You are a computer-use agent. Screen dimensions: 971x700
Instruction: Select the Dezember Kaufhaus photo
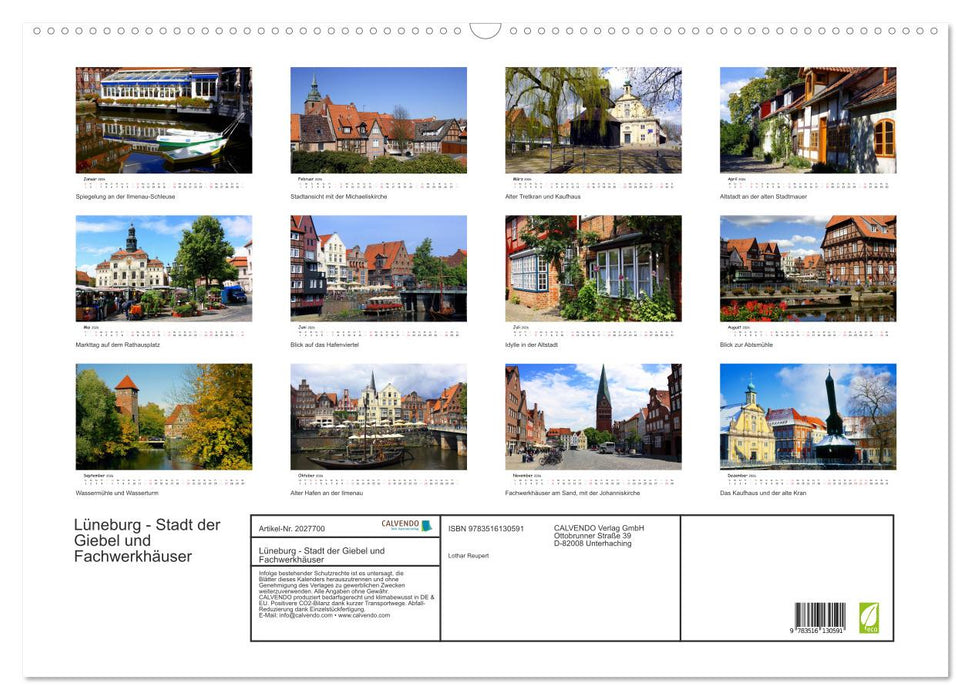(x=808, y=417)
